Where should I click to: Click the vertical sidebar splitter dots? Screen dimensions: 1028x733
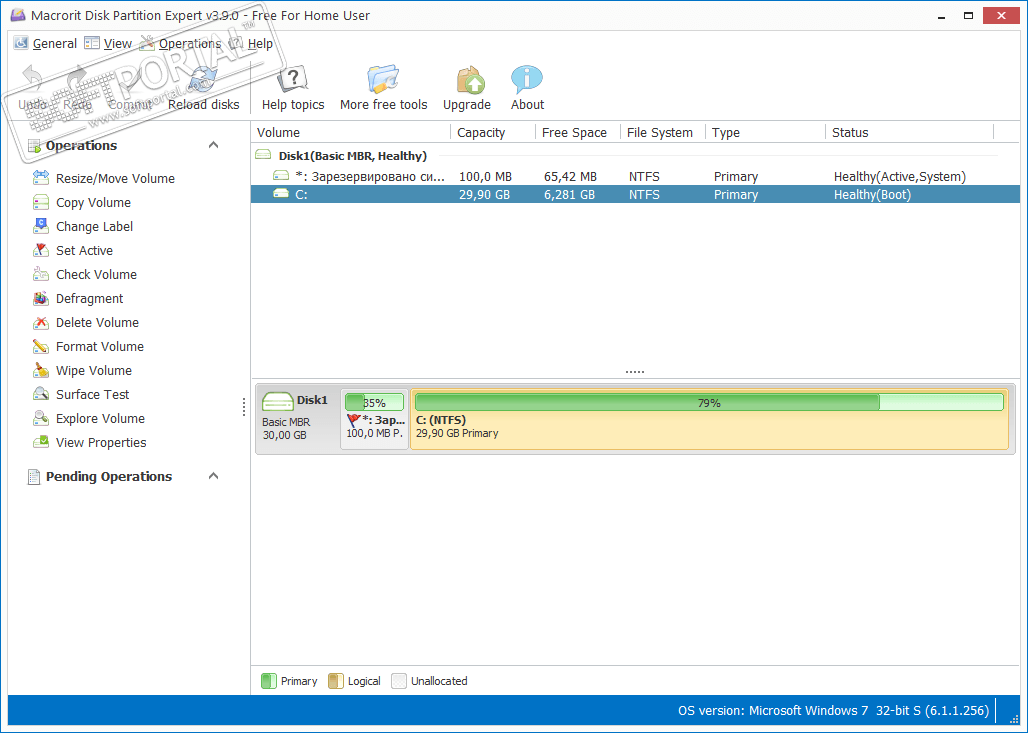[x=244, y=406]
